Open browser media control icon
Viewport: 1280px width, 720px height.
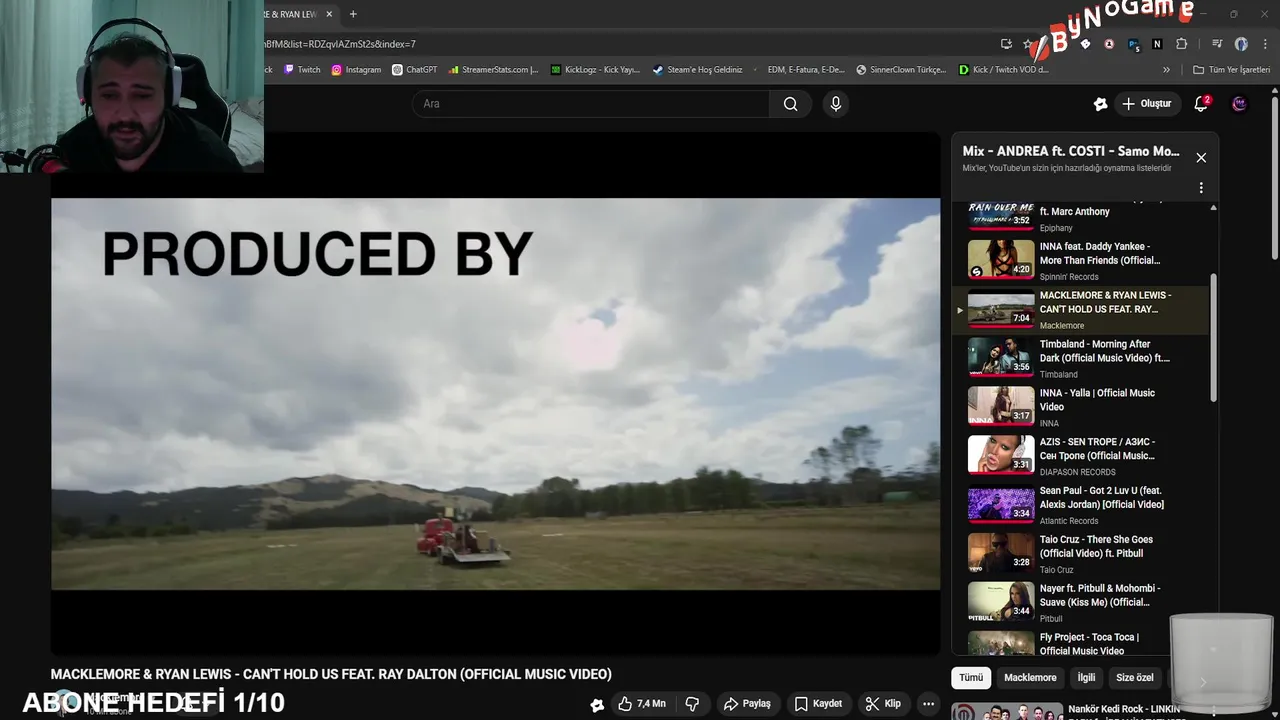[1216, 44]
